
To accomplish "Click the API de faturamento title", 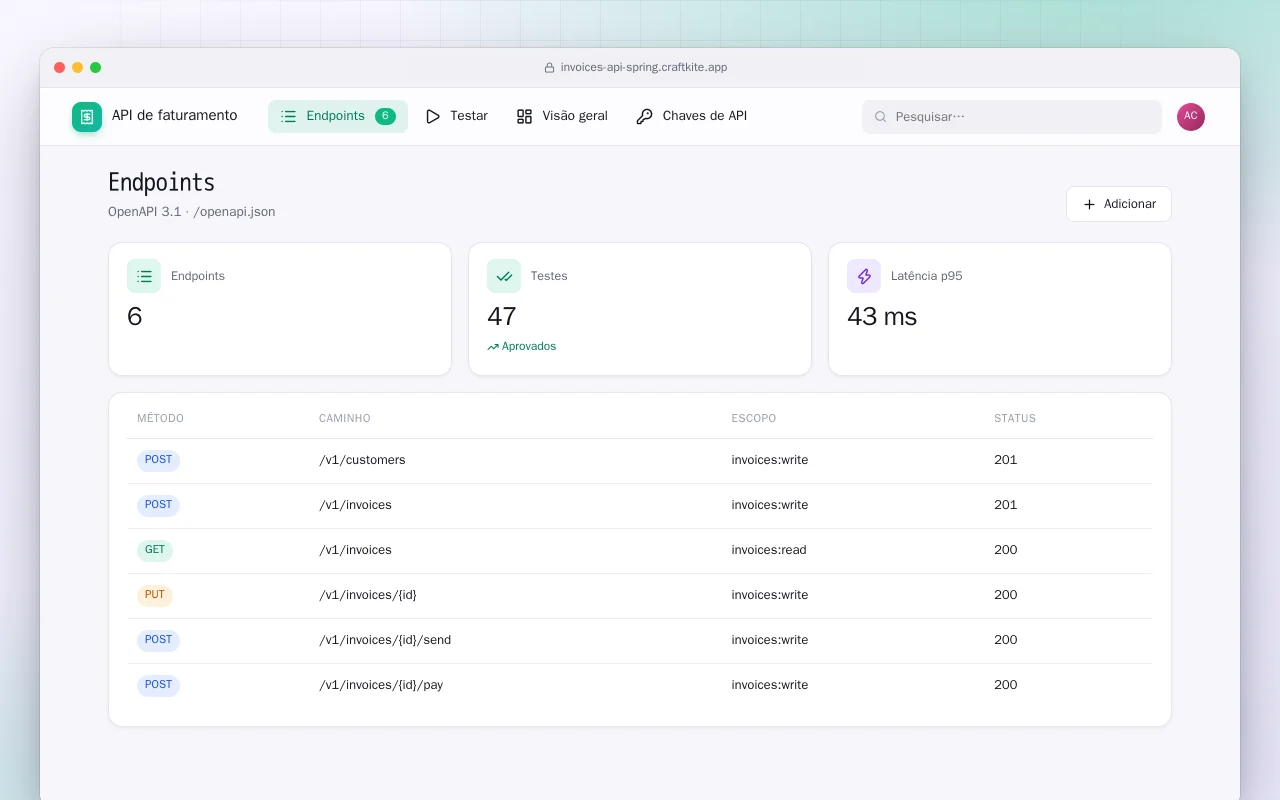I will point(175,116).
